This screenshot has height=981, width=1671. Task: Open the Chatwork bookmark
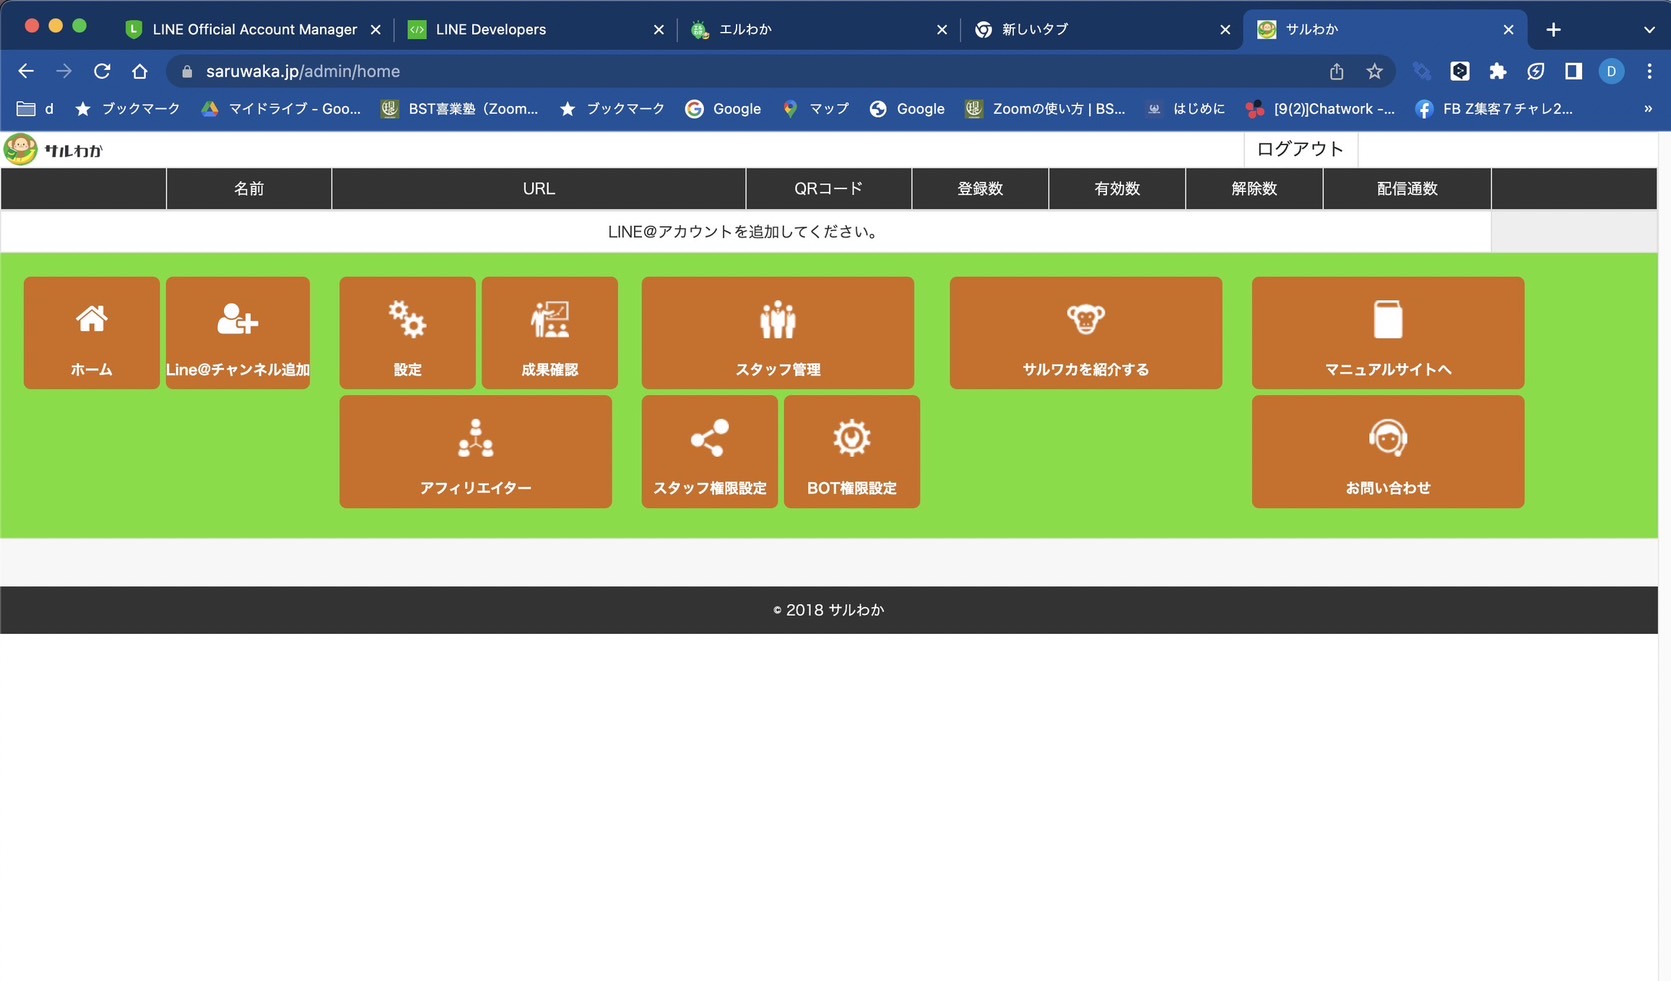coord(1321,109)
